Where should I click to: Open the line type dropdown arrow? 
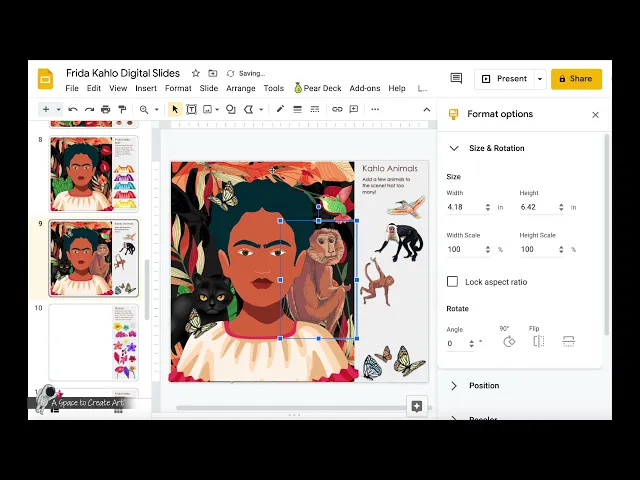pos(261,109)
